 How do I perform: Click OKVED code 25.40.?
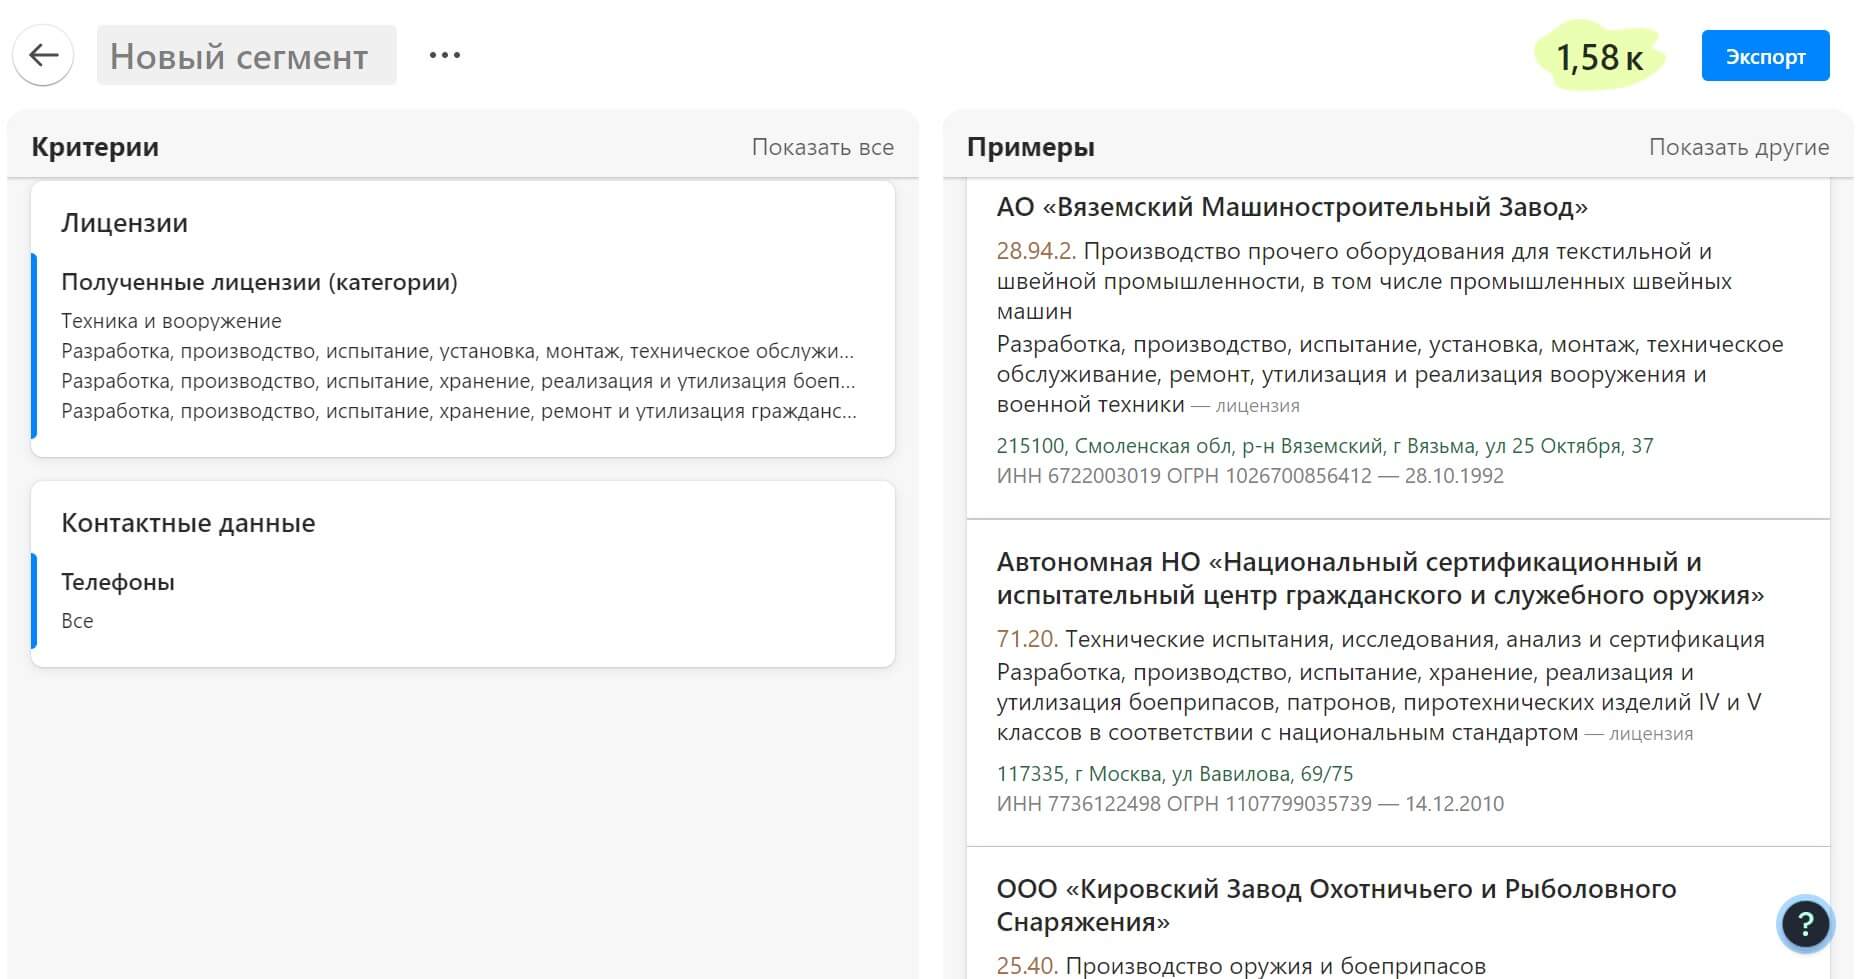tap(1027, 966)
